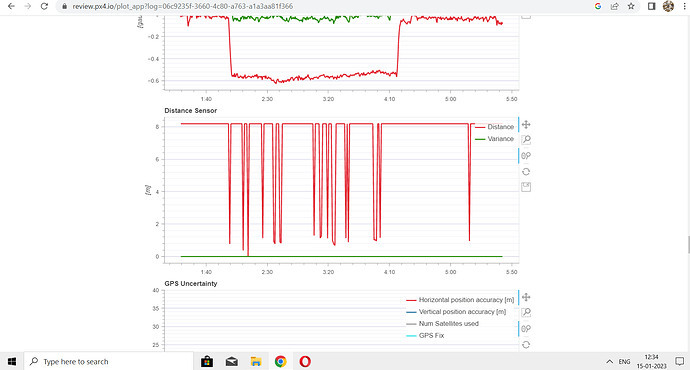Click the Google icon in address bar
The height and width of the screenshot is (370, 690).
pyautogui.click(x=598, y=6)
